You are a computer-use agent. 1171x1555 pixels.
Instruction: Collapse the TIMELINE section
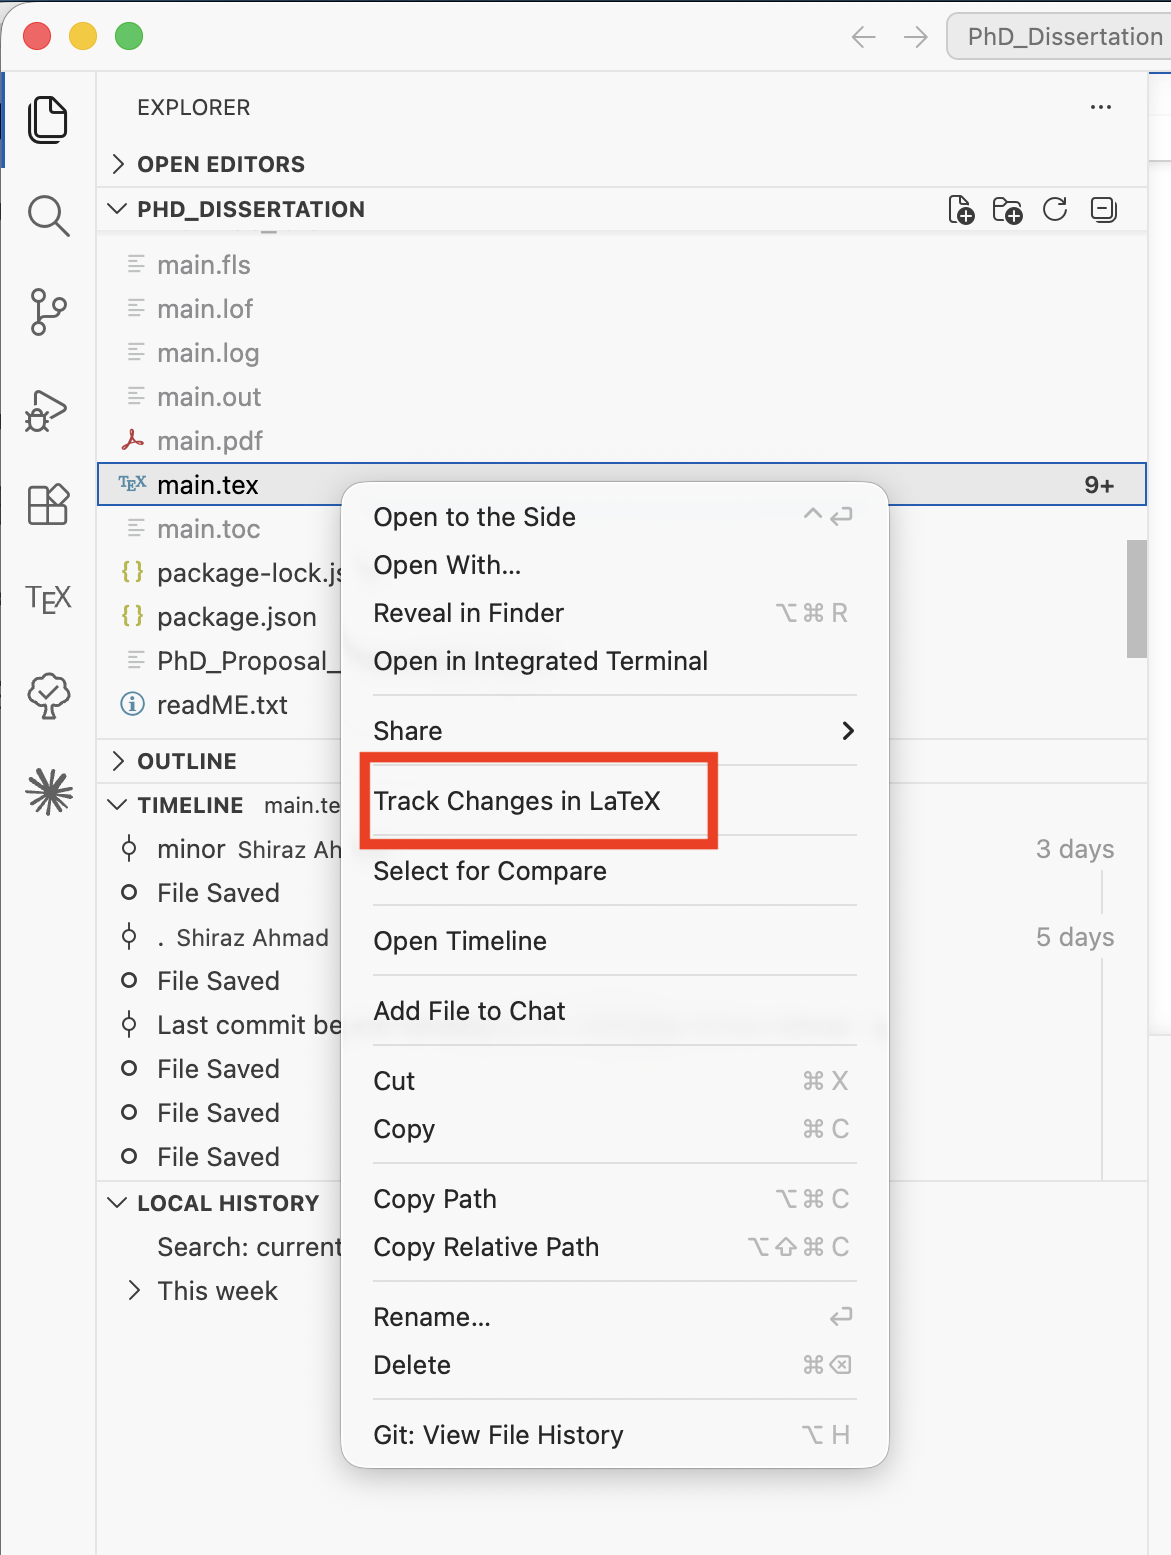pos(118,805)
